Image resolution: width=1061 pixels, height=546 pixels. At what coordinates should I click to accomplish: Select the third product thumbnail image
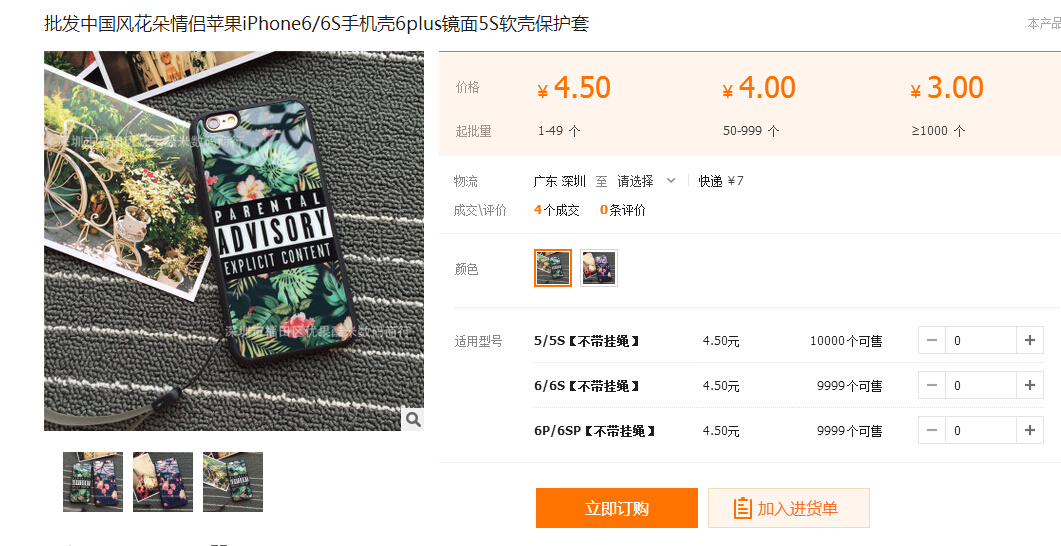point(233,482)
